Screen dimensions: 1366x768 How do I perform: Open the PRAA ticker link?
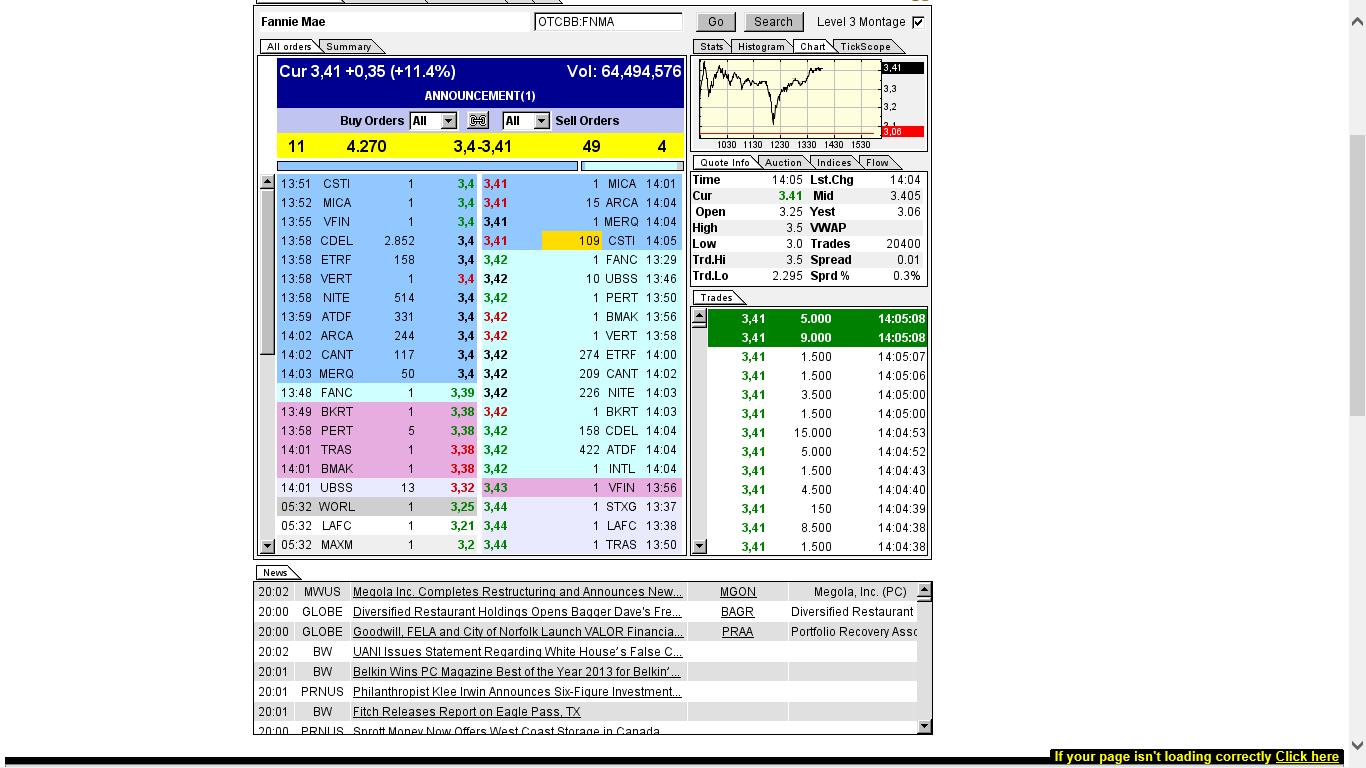738,632
